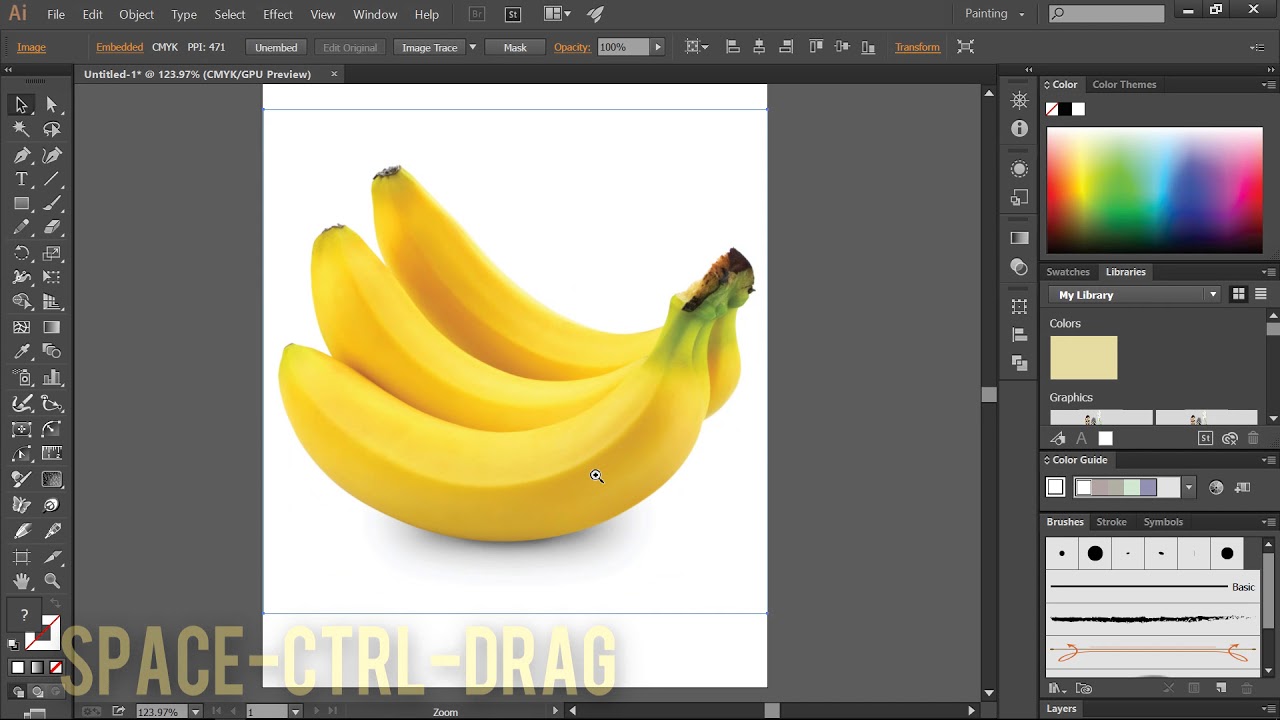This screenshot has height=720, width=1280.
Task: Select the Magic Wand tool
Action: (x=21, y=129)
